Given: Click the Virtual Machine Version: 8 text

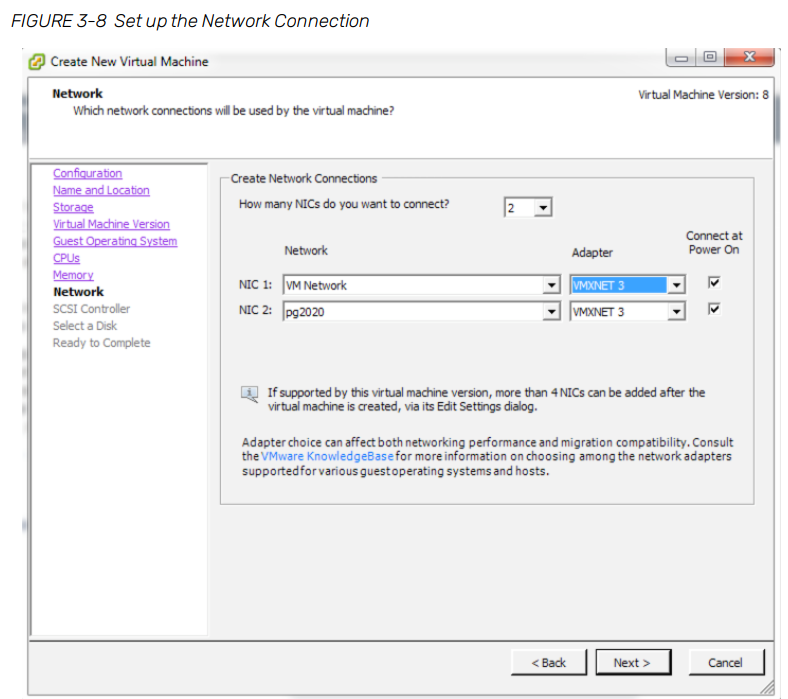Looking at the screenshot, I should point(703,95).
